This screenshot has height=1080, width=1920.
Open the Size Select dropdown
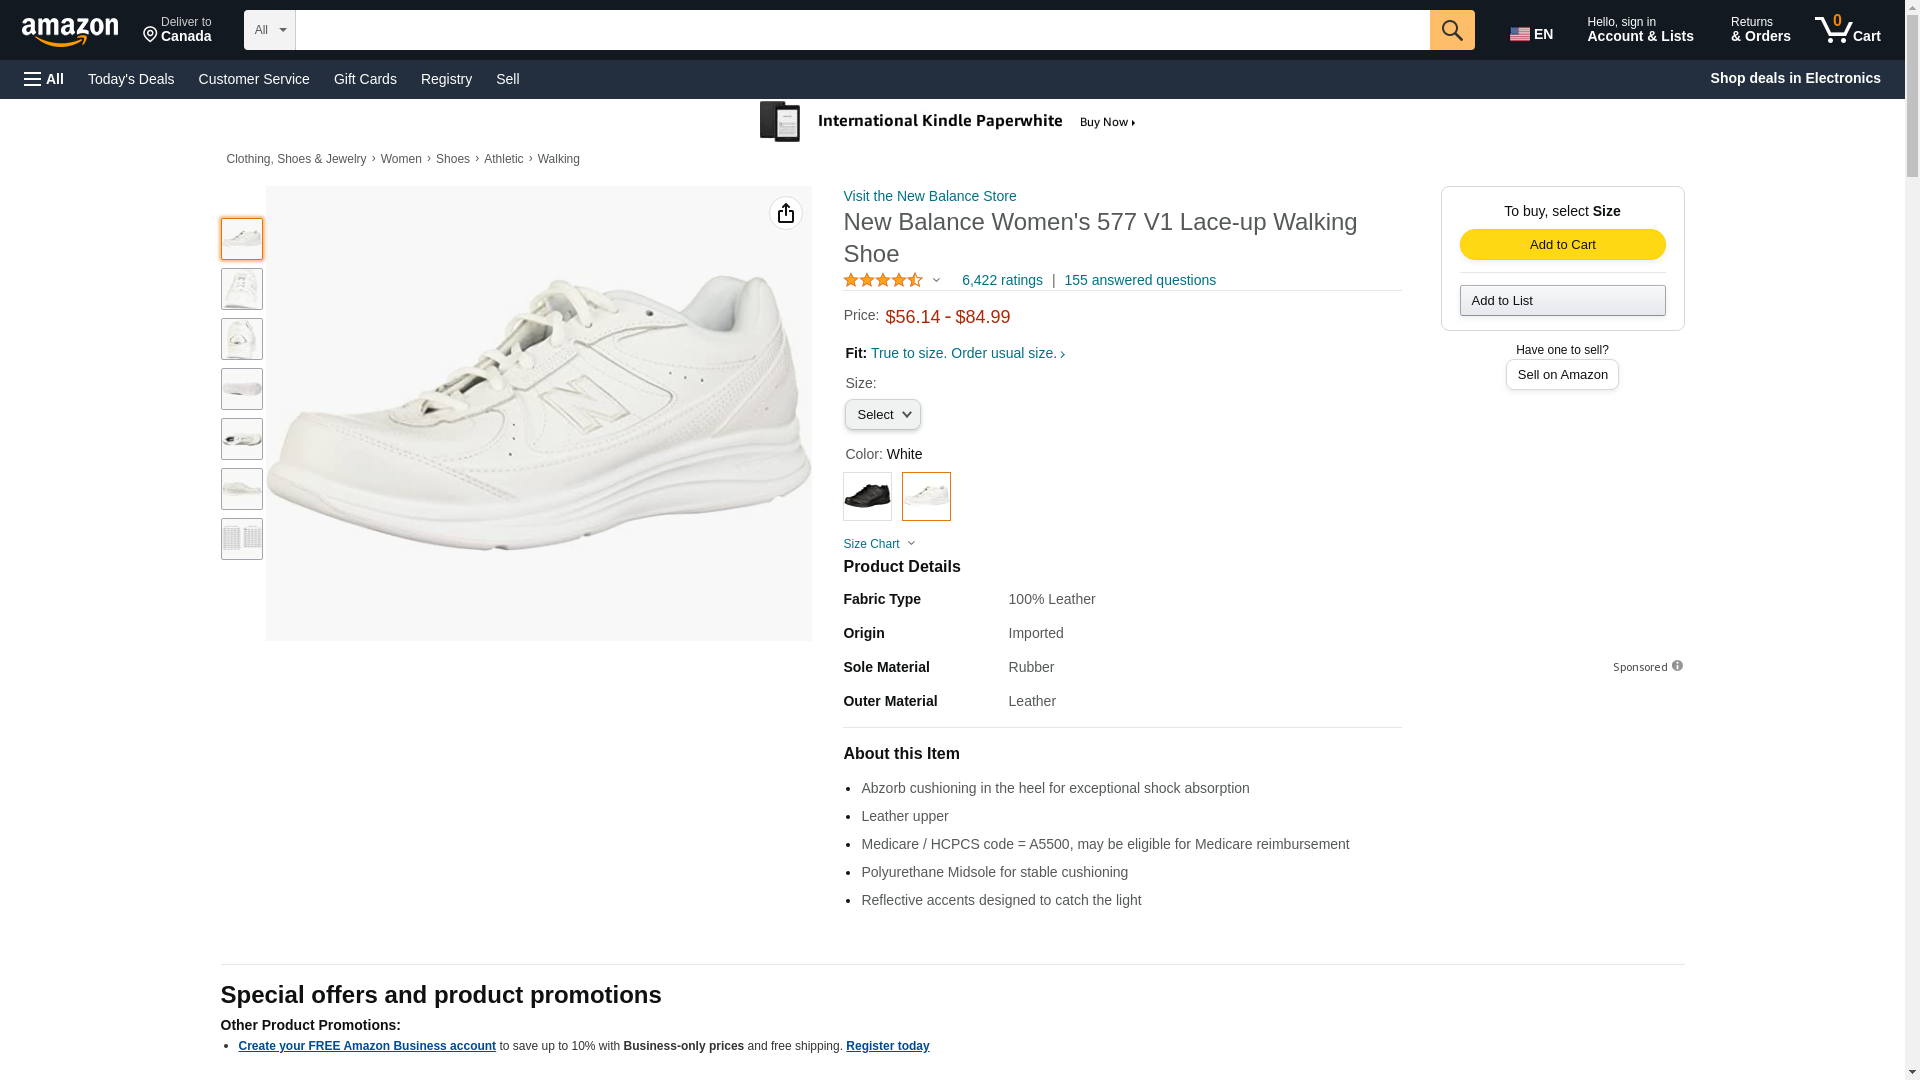click(882, 415)
